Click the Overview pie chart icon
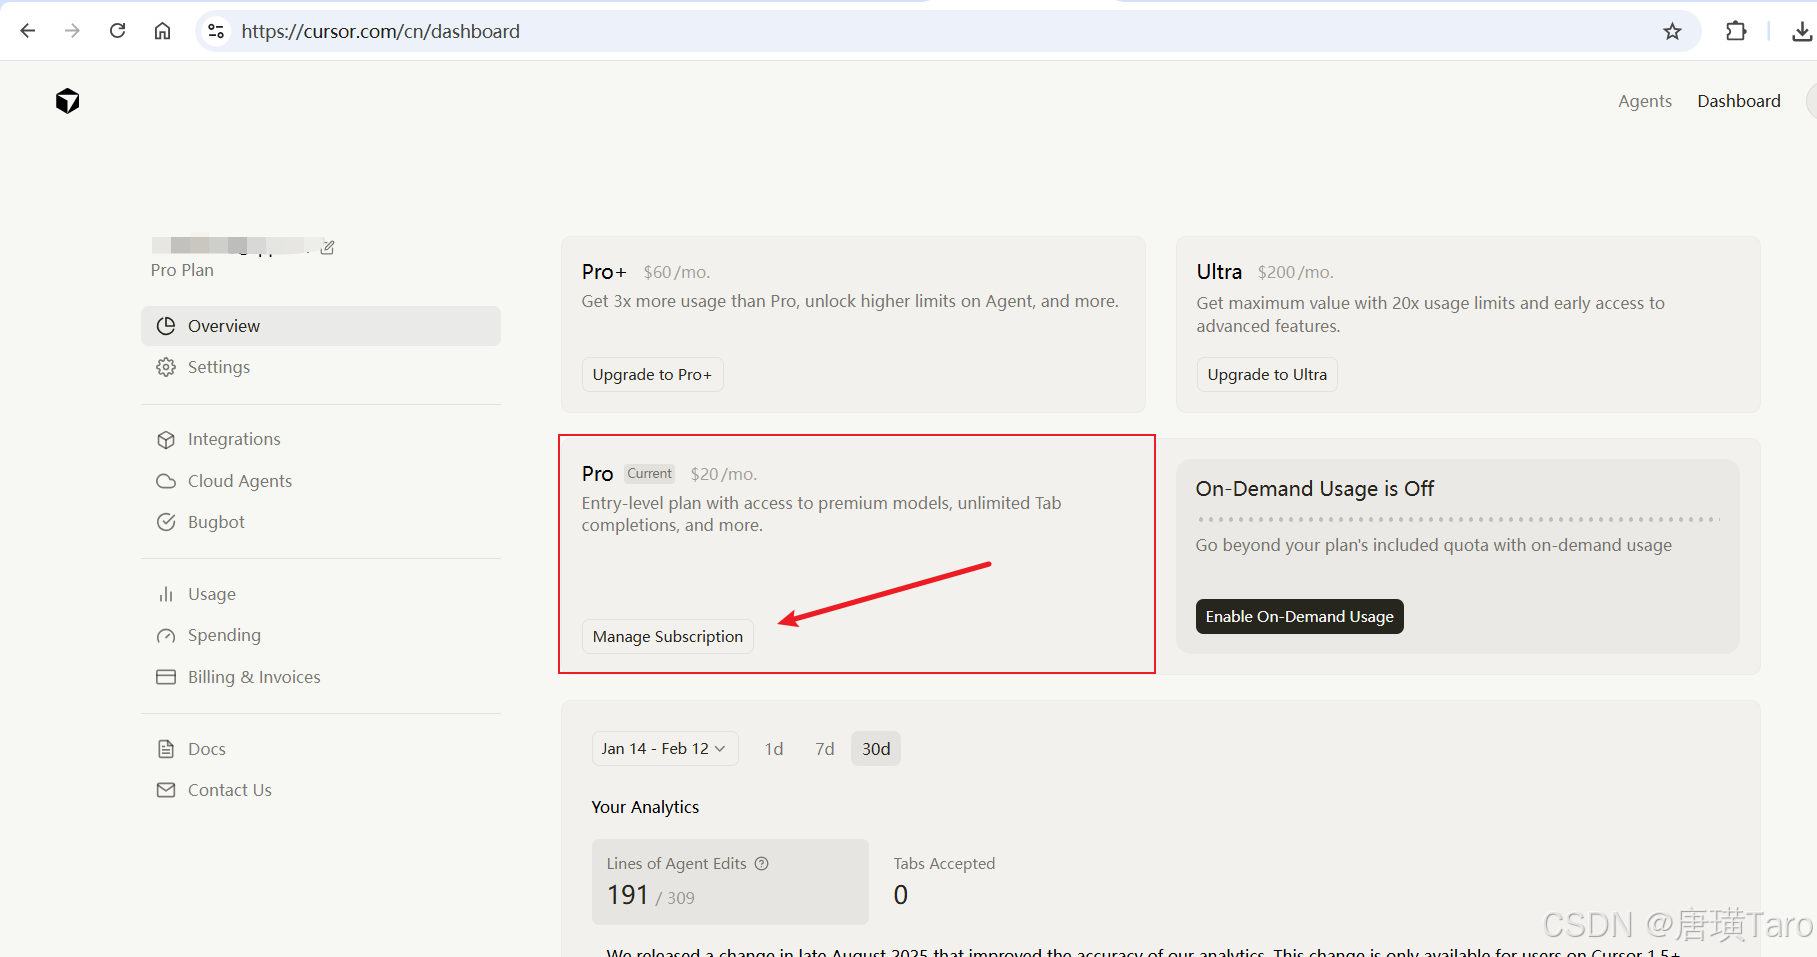Image resolution: width=1817 pixels, height=957 pixels. click(x=166, y=326)
